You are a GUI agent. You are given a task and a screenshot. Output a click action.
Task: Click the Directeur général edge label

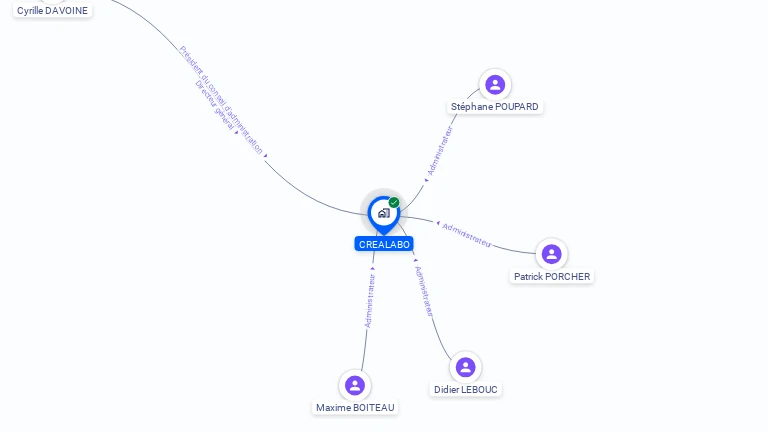pyautogui.click(x=215, y=105)
